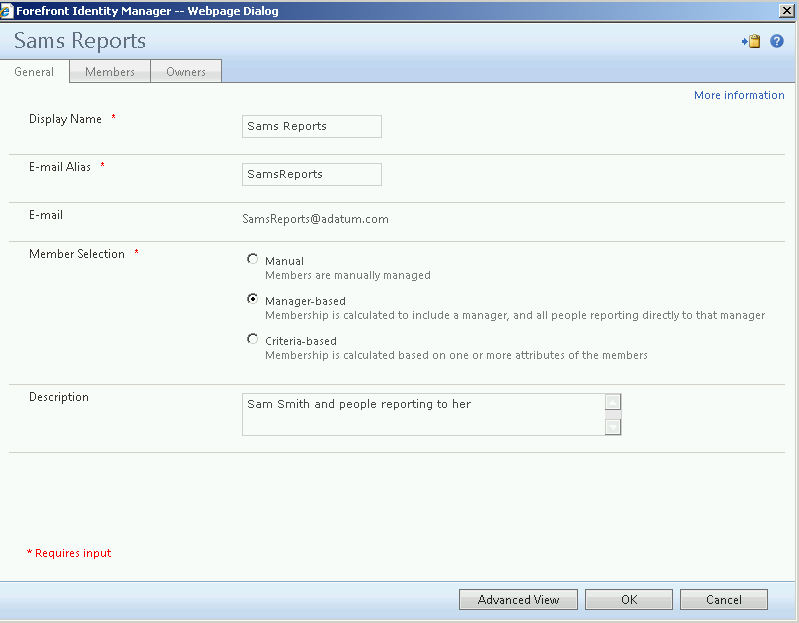Click the SamsReports@adatum.com e-mail text
The width and height of the screenshot is (799, 623).
pos(315,219)
